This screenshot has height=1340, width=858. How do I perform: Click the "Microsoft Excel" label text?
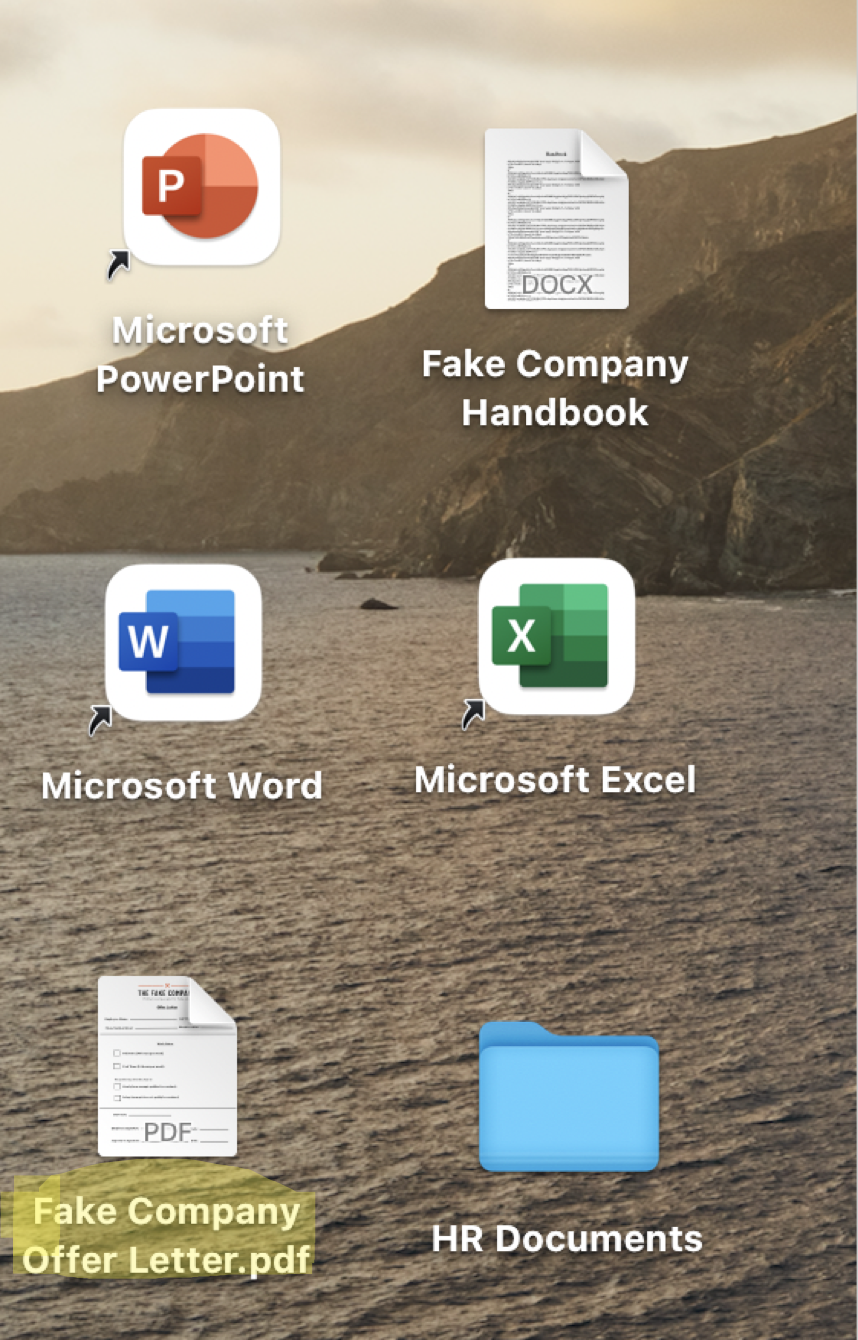(x=555, y=779)
